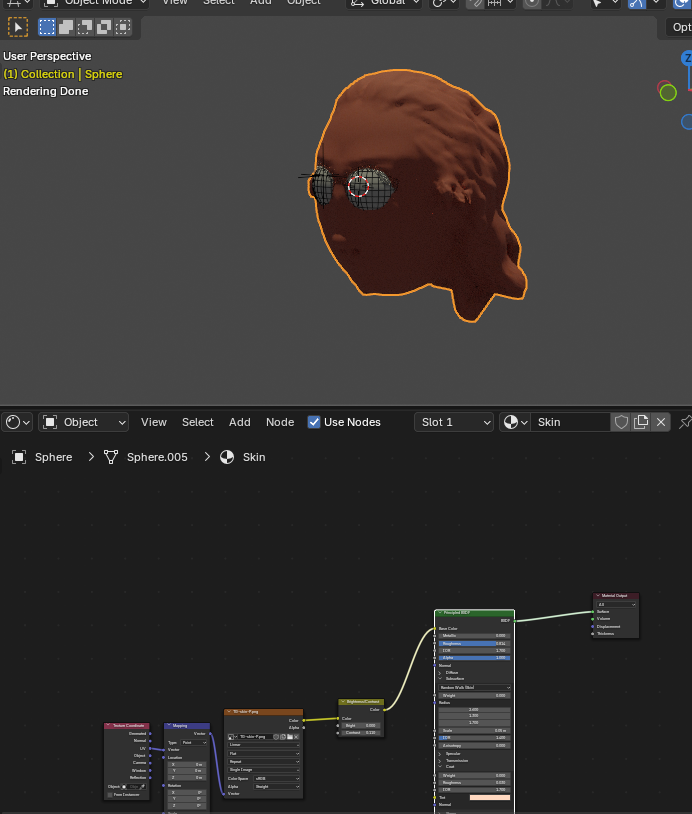The image size is (692, 814).
Task: Click the Skin material name field
Action: click(x=571, y=422)
